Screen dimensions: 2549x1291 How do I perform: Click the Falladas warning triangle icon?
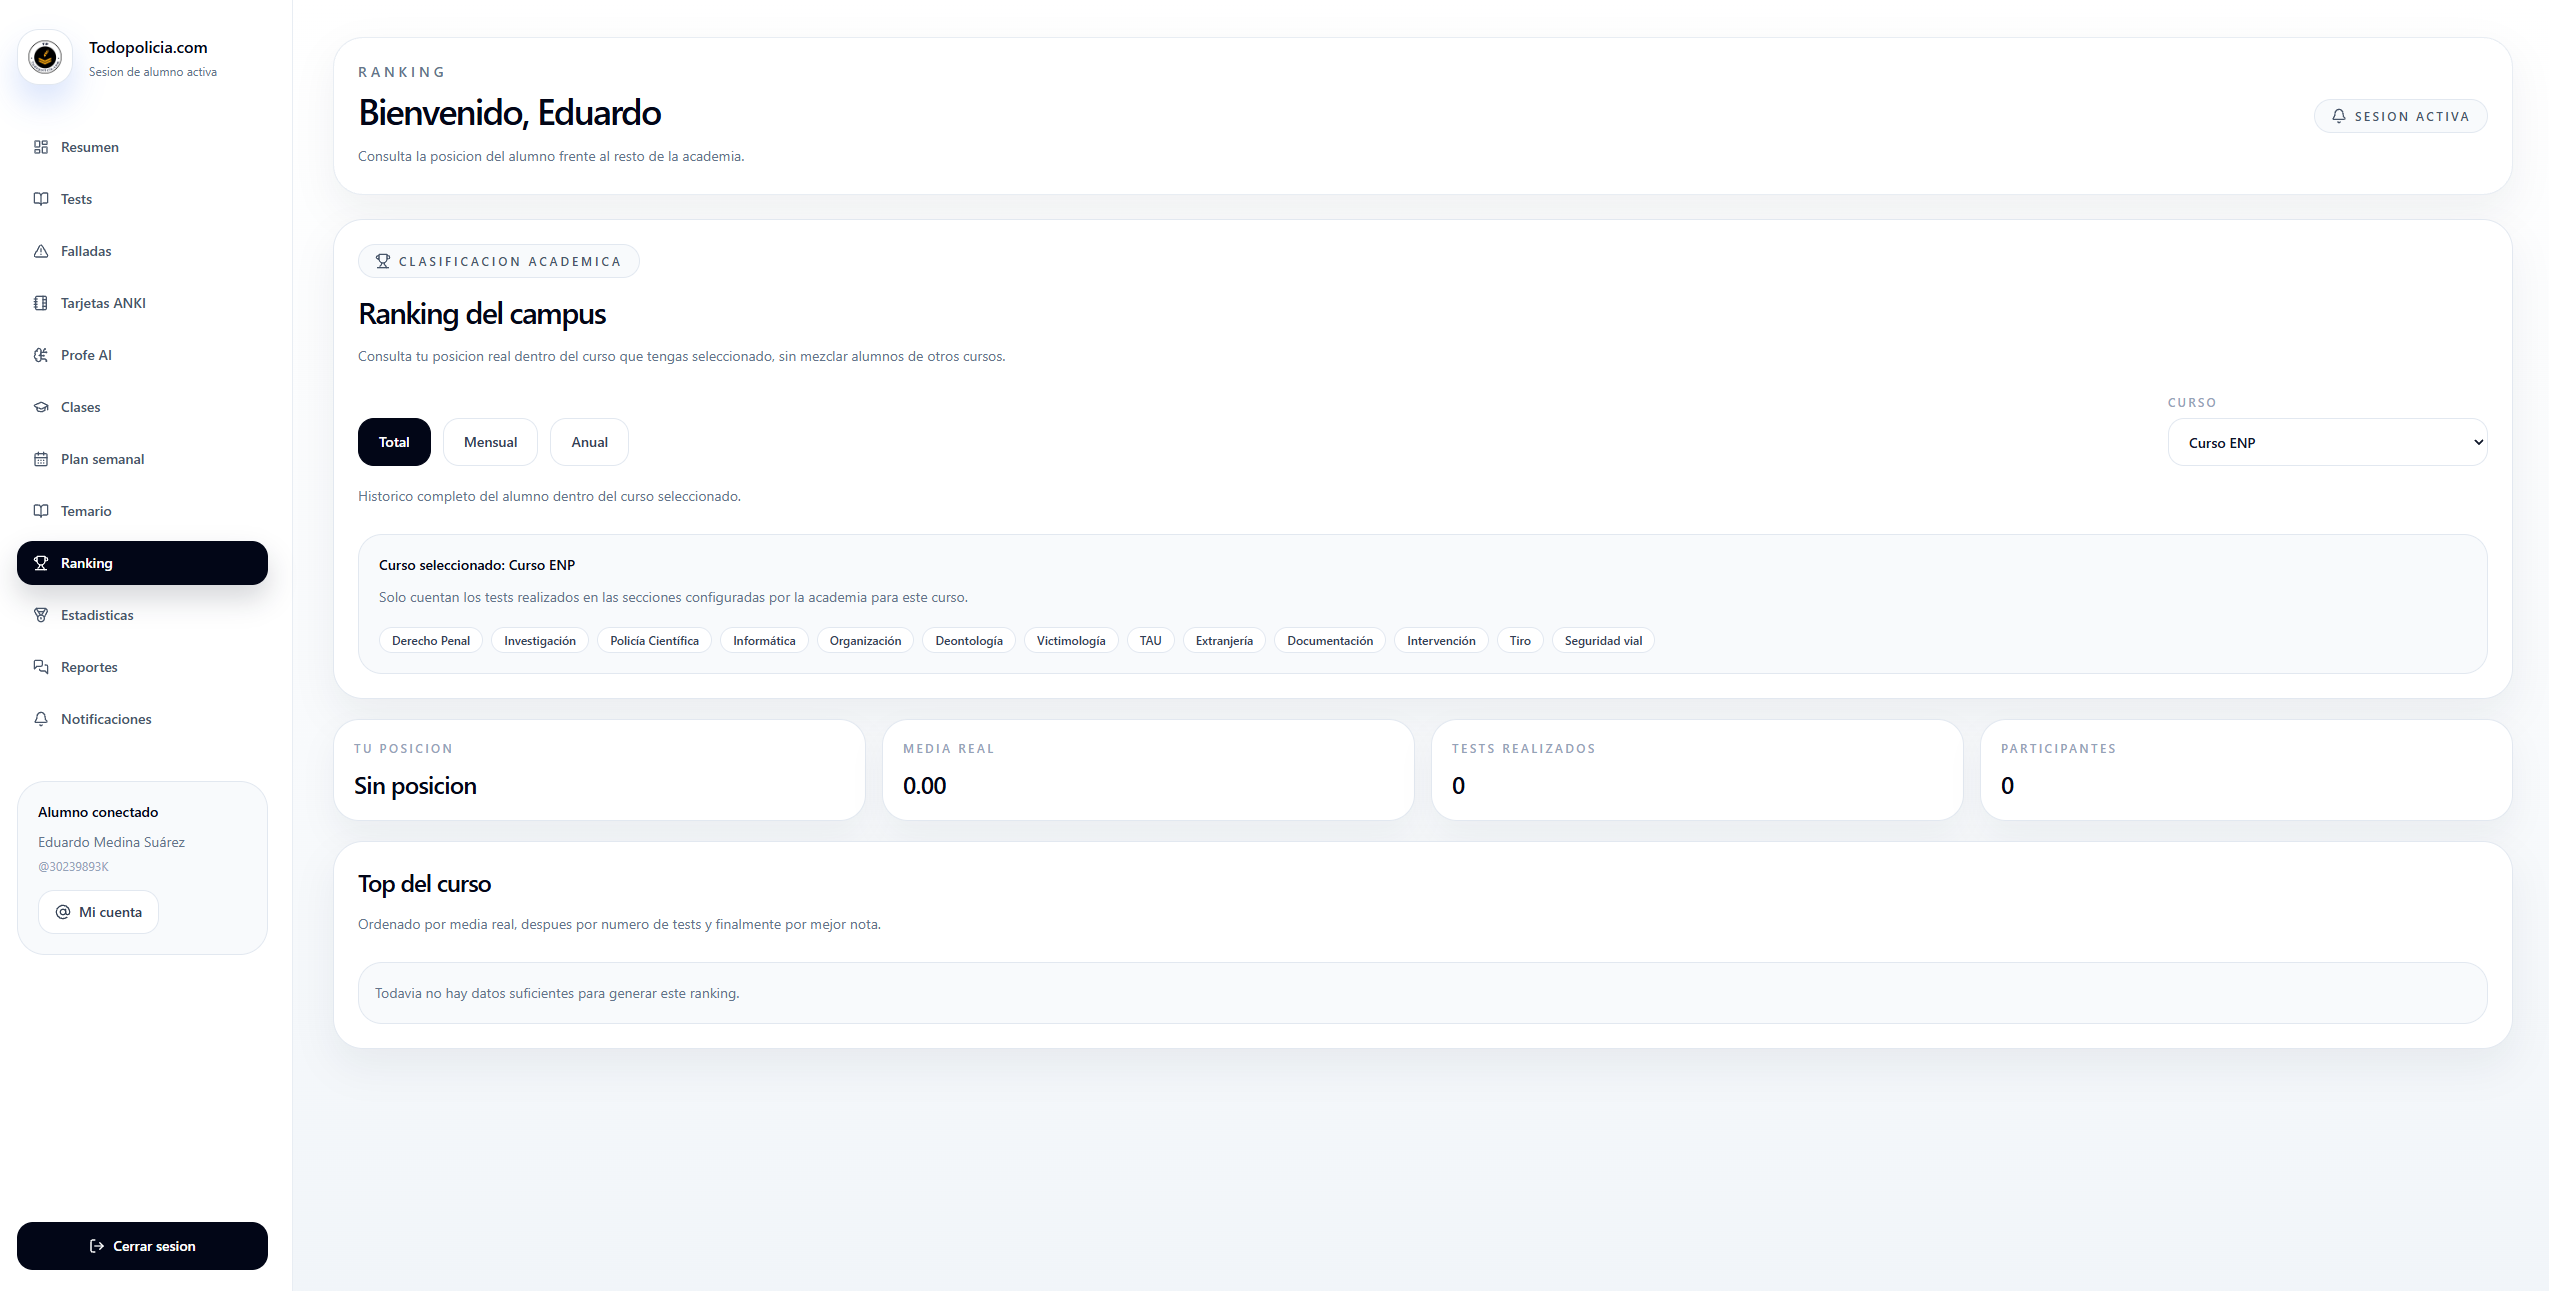(41, 251)
